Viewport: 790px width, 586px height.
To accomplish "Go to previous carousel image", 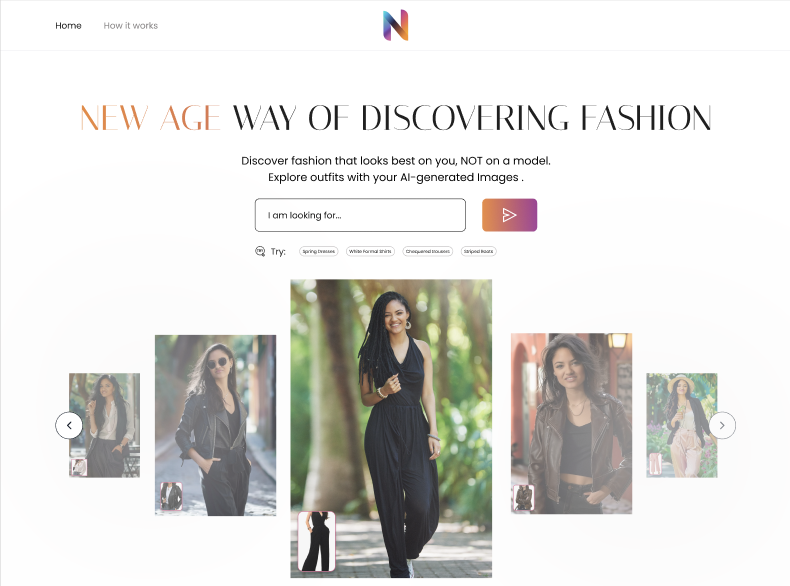I will (x=69, y=425).
